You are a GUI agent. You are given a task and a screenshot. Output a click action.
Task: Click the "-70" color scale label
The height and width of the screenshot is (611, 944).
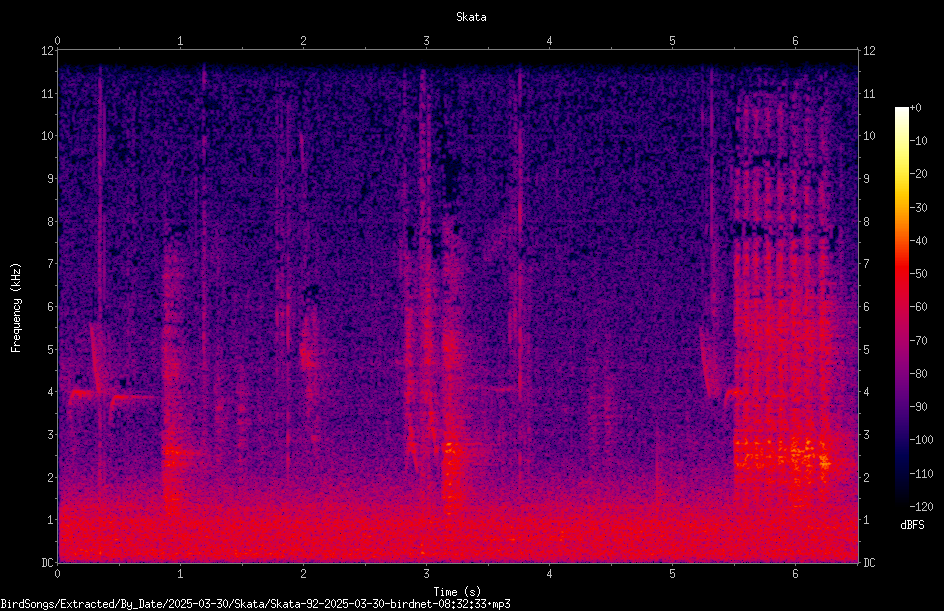pyautogui.click(x=918, y=341)
